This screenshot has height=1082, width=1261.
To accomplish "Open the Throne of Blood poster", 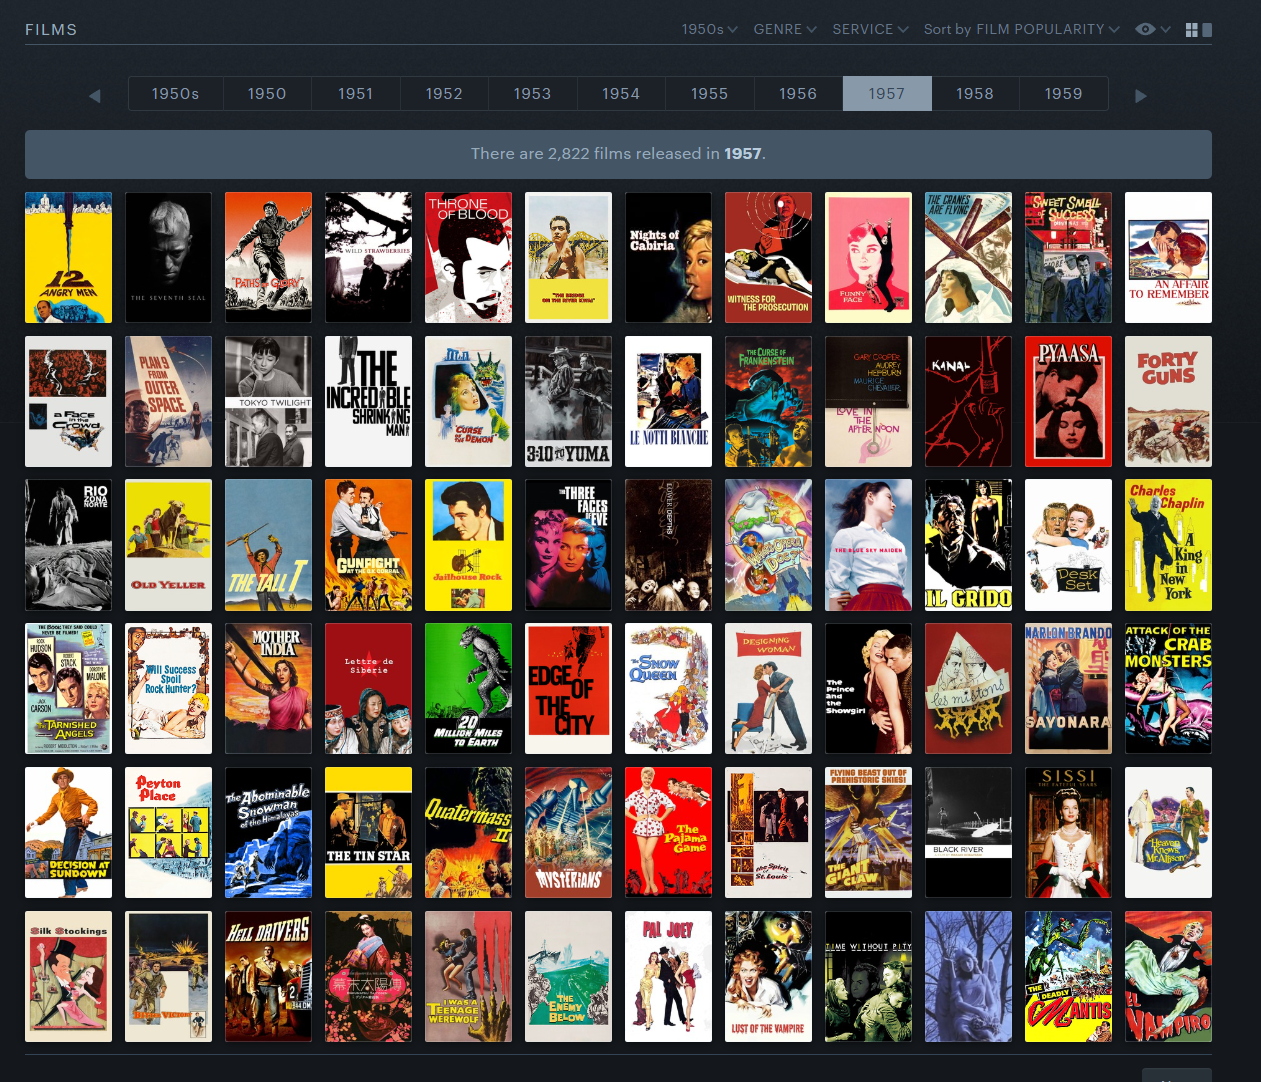I will (468, 257).
